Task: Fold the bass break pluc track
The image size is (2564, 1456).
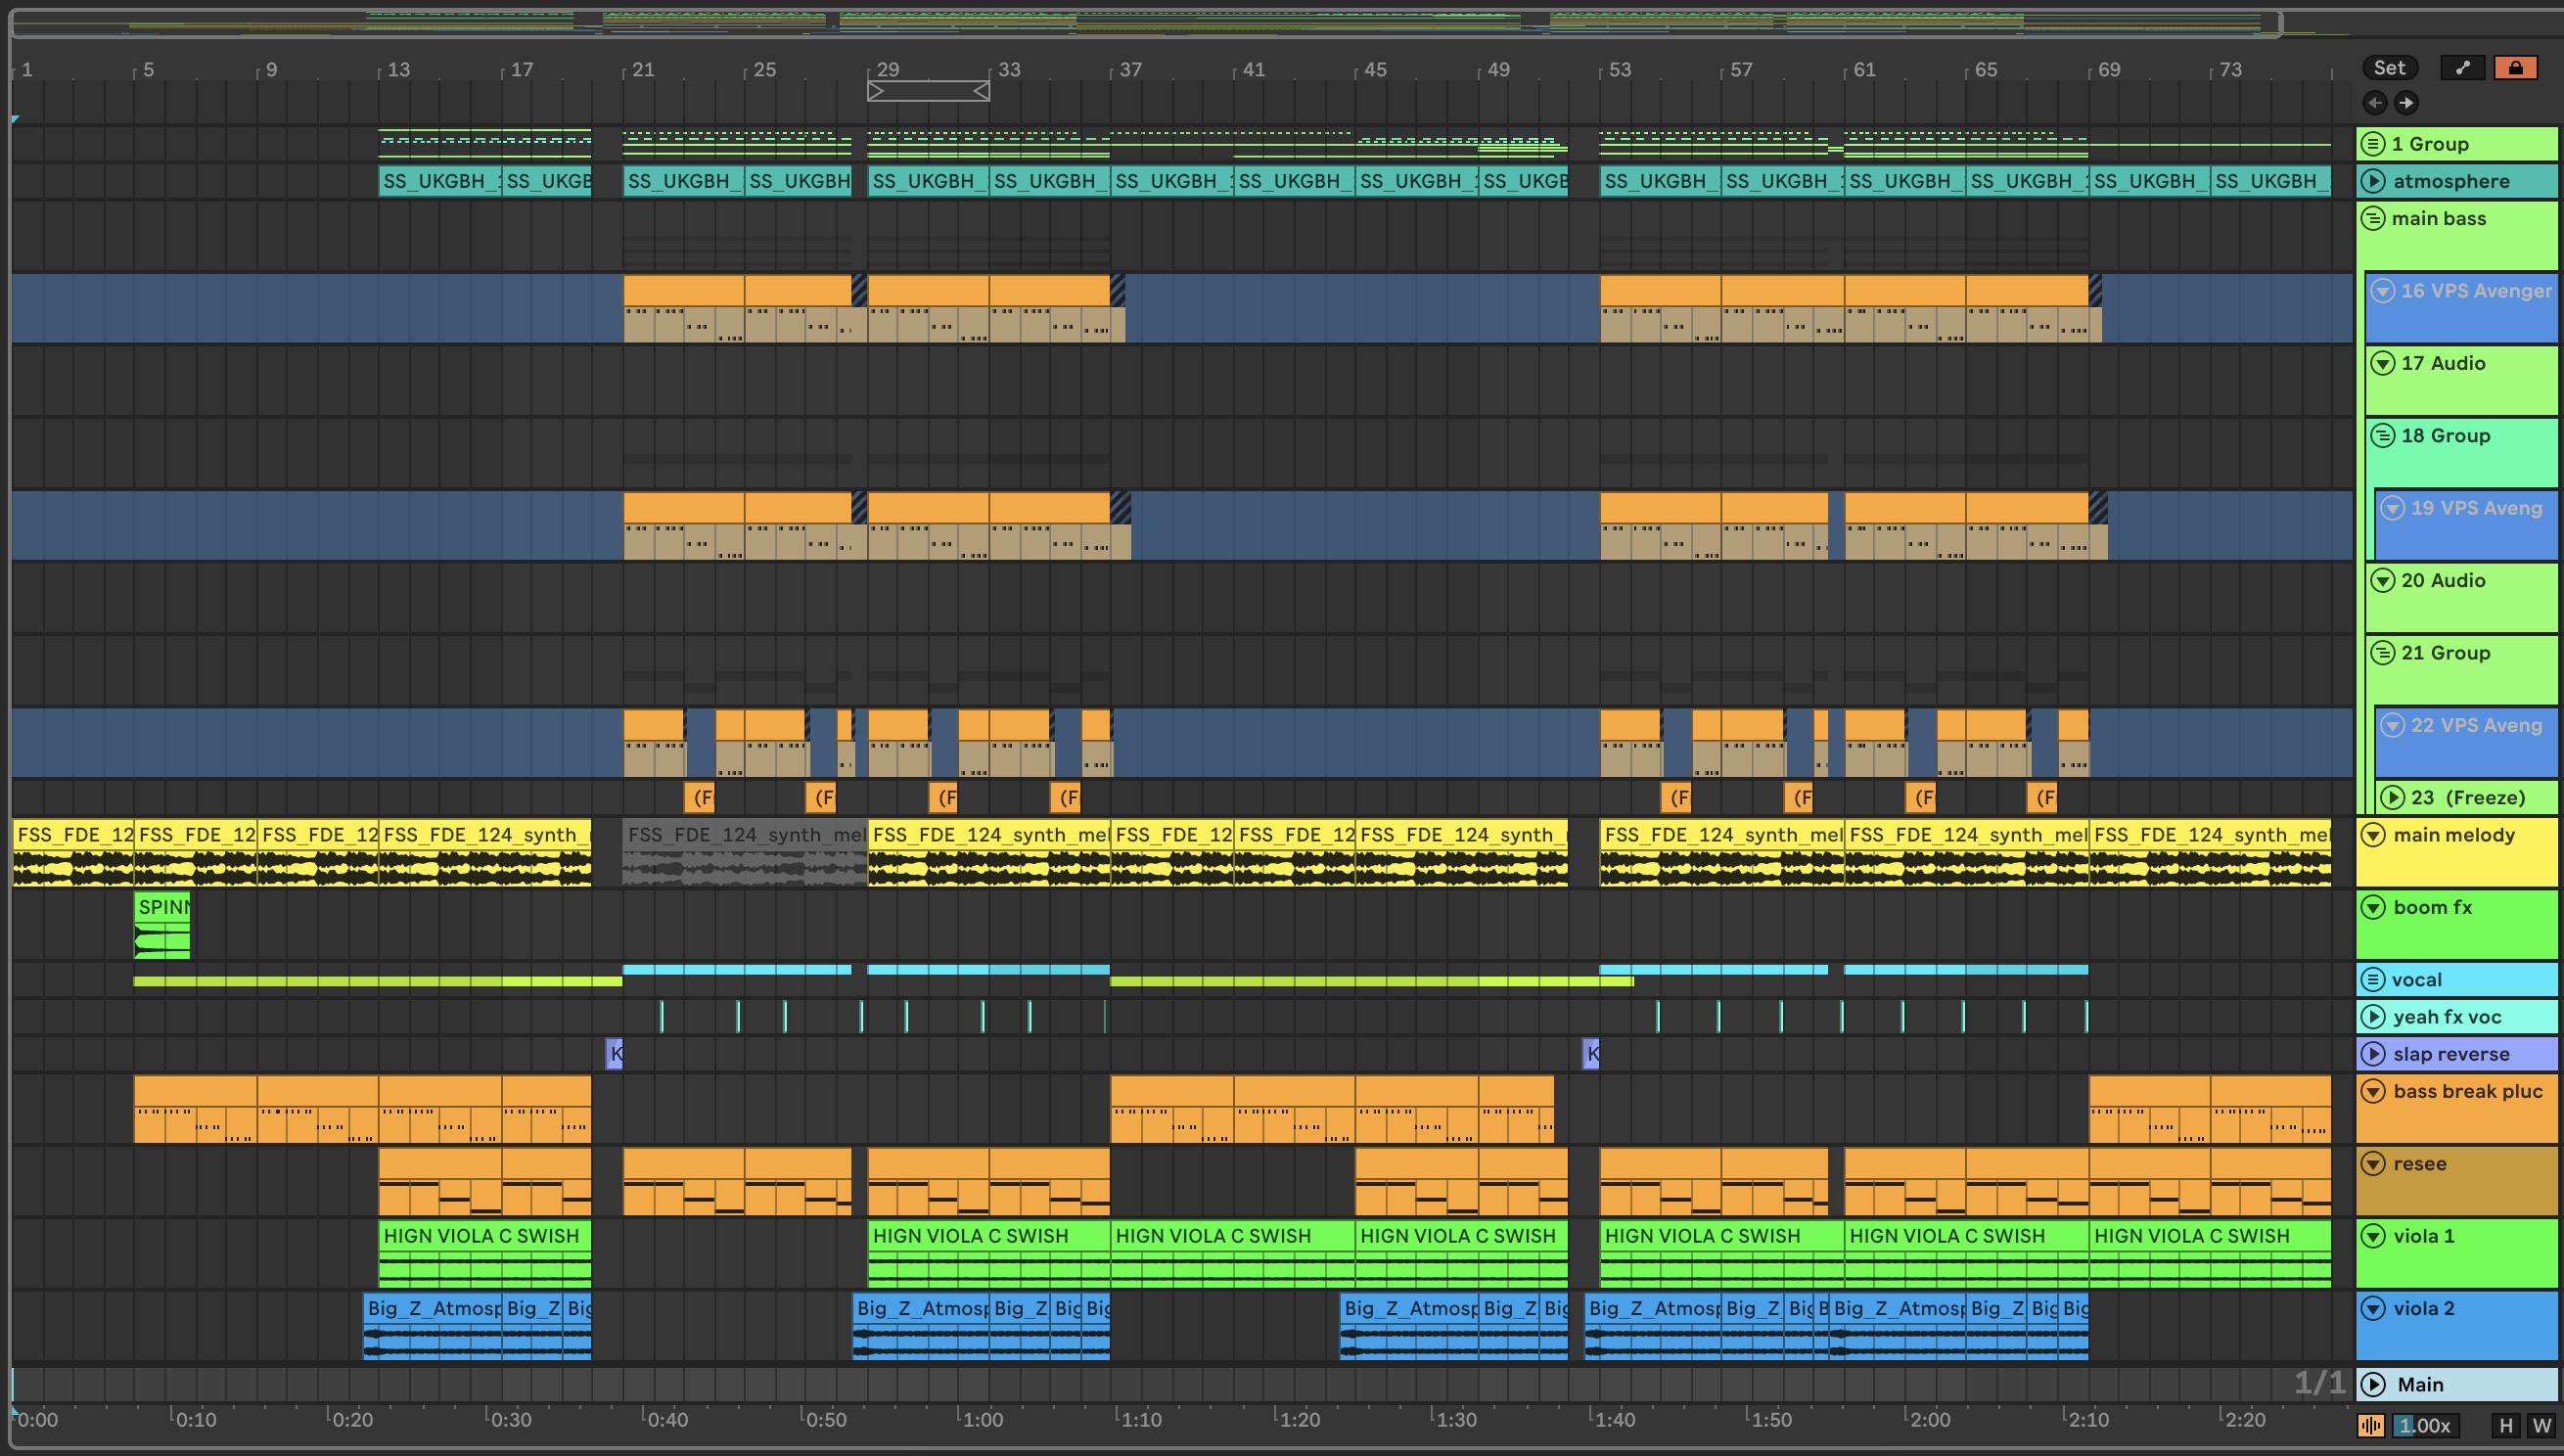Action: 2372,1091
